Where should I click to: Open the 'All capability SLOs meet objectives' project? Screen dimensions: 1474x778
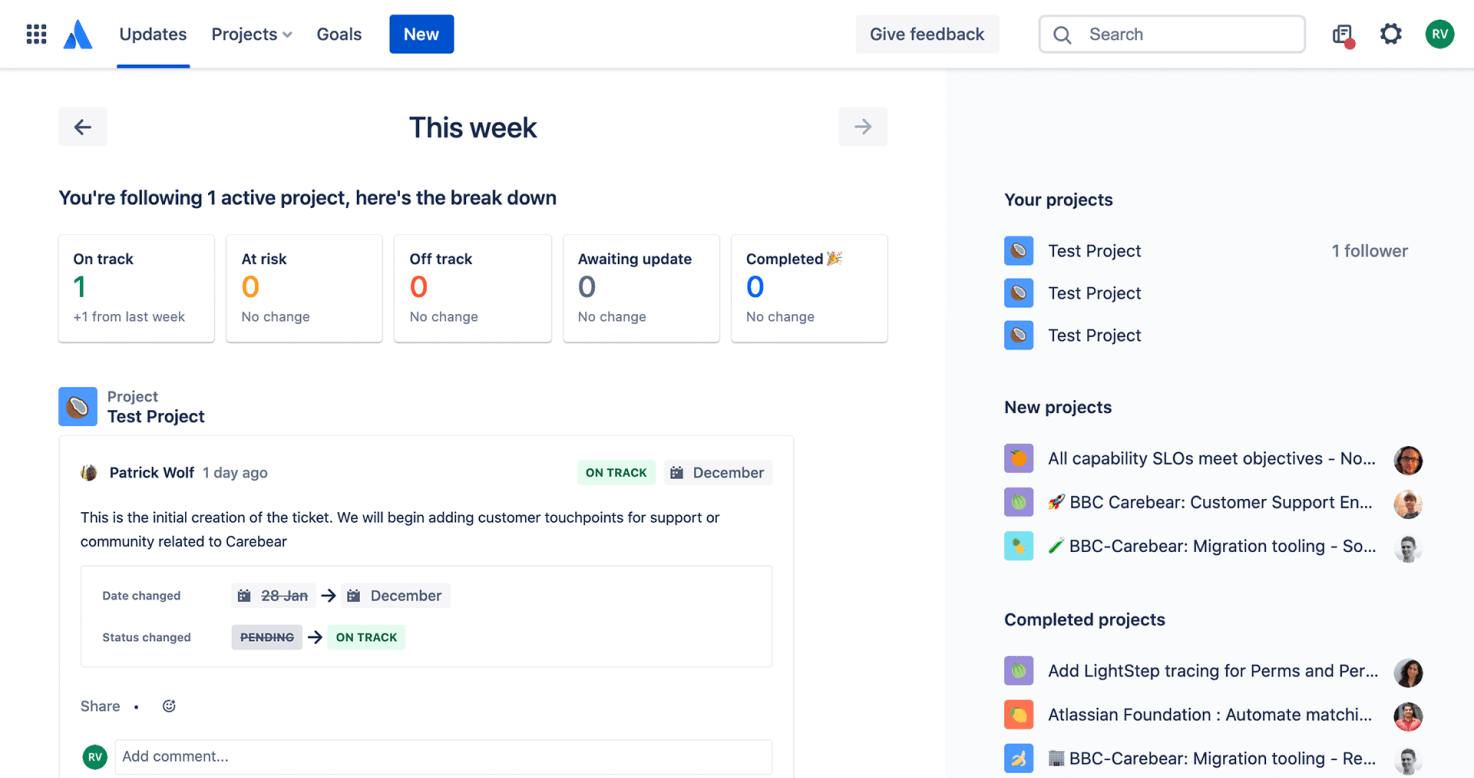click(x=1210, y=458)
